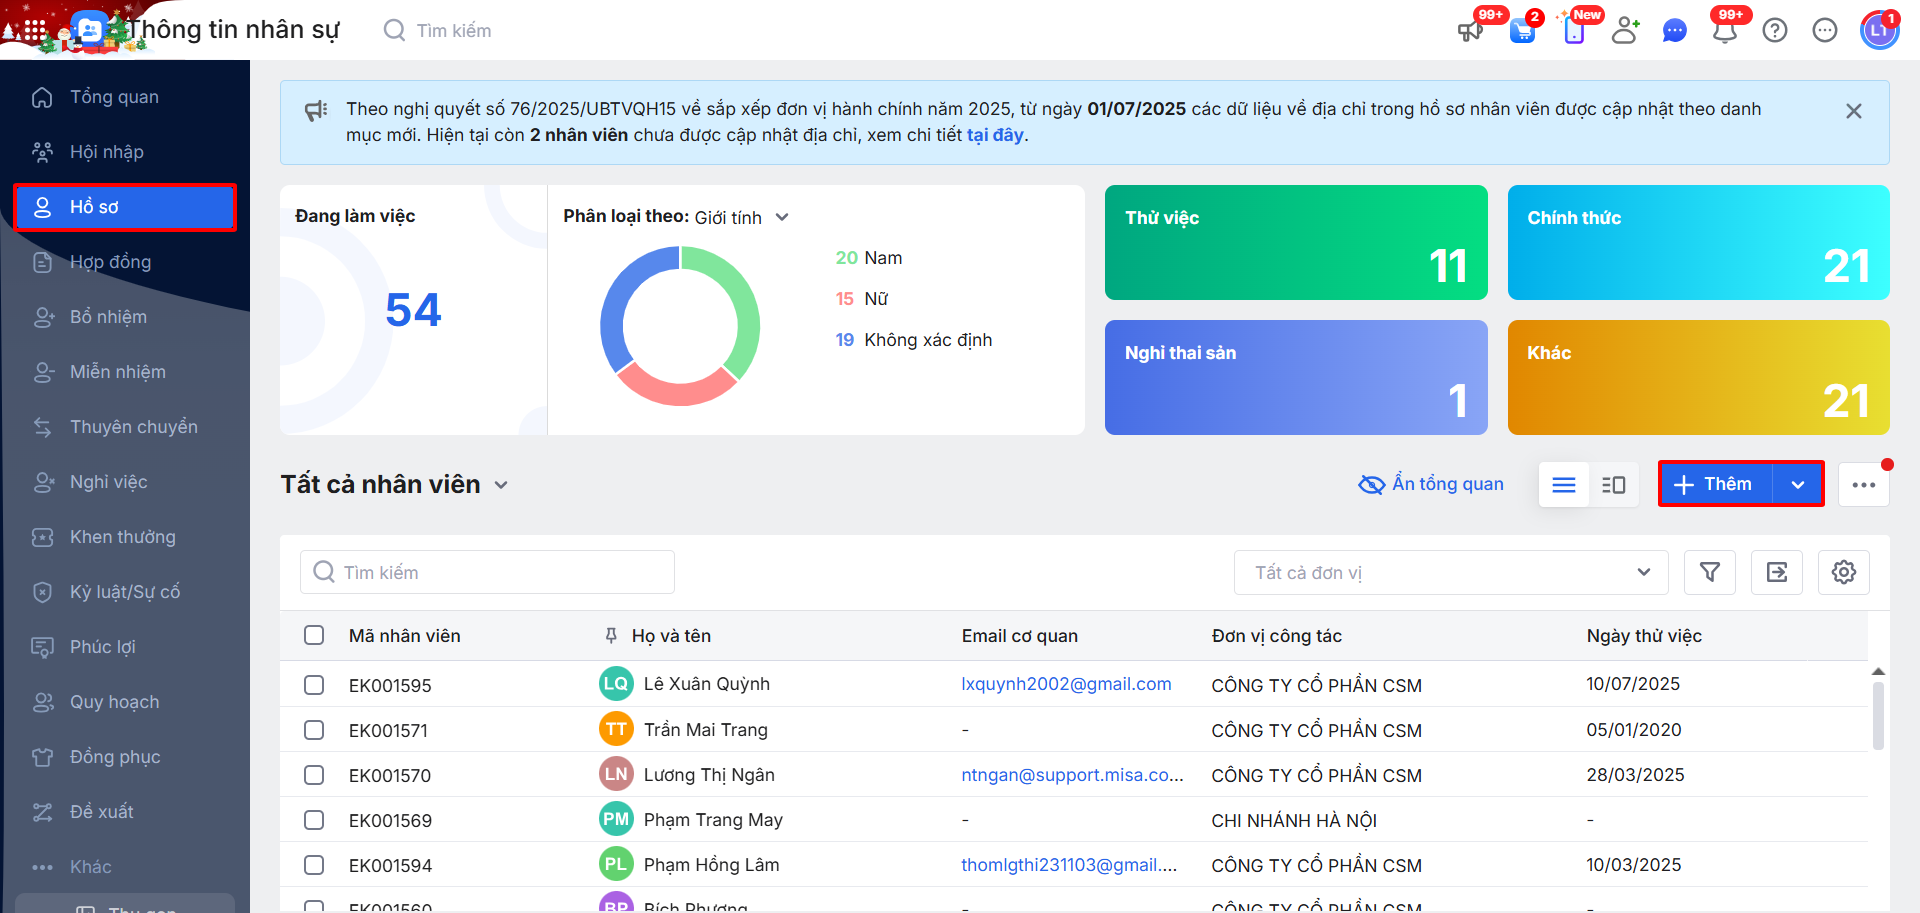Click the help question mark icon
Image resolution: width=1920 pixels, height=913 pixels.
tap(1775, 31)
